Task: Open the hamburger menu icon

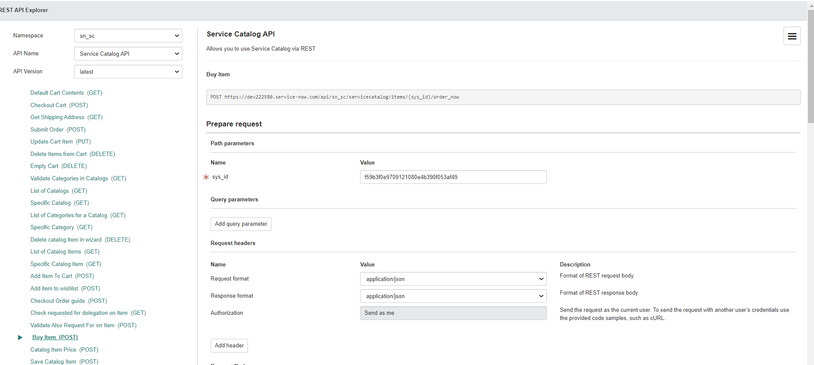Action: pos(792,36)
